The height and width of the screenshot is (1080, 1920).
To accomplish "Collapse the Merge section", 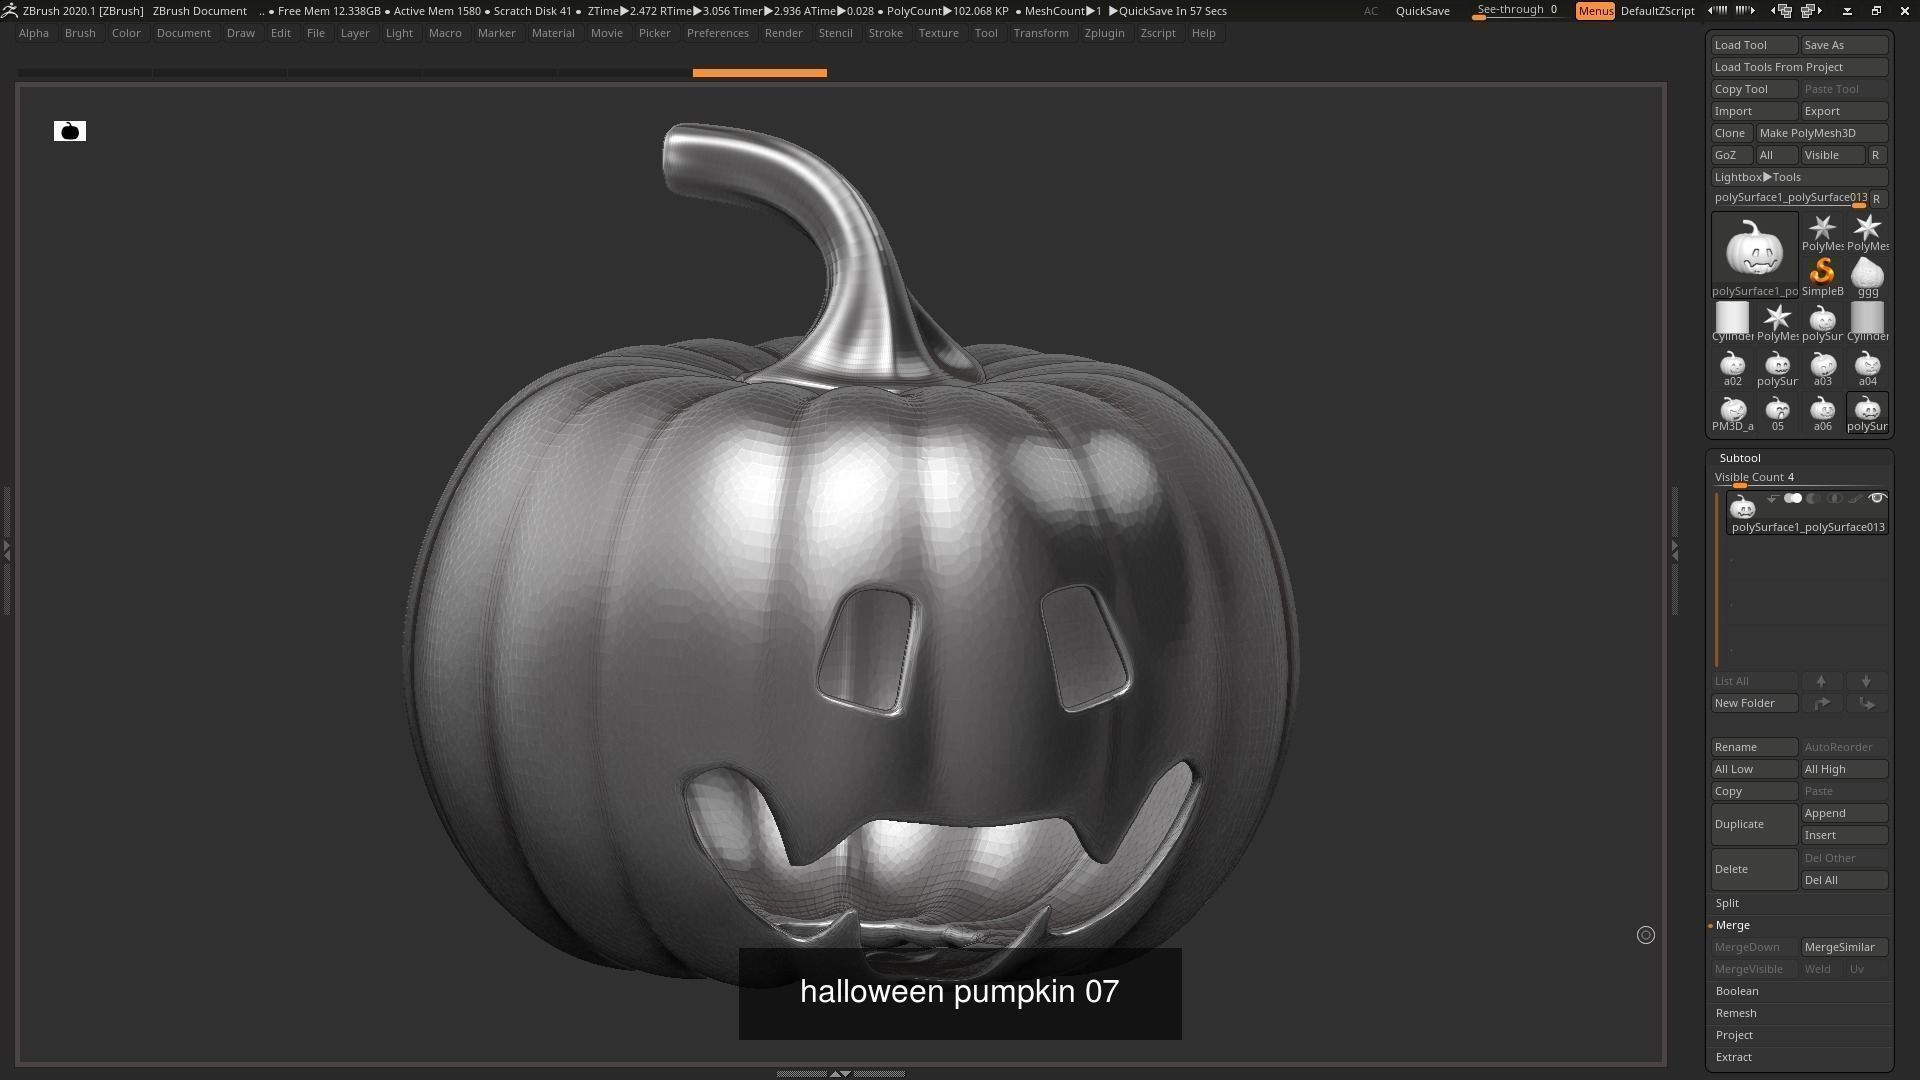I will click(1732, 925).
